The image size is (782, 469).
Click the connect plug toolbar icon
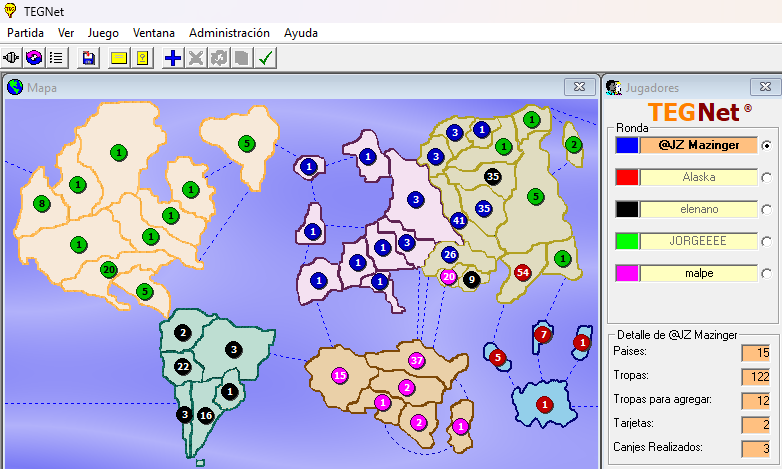(11, 58)
